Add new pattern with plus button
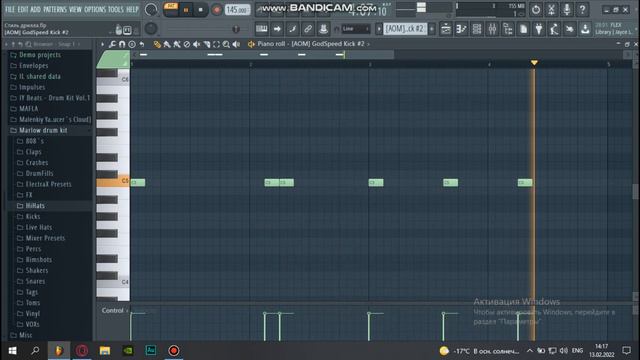 tap(432, 29)
